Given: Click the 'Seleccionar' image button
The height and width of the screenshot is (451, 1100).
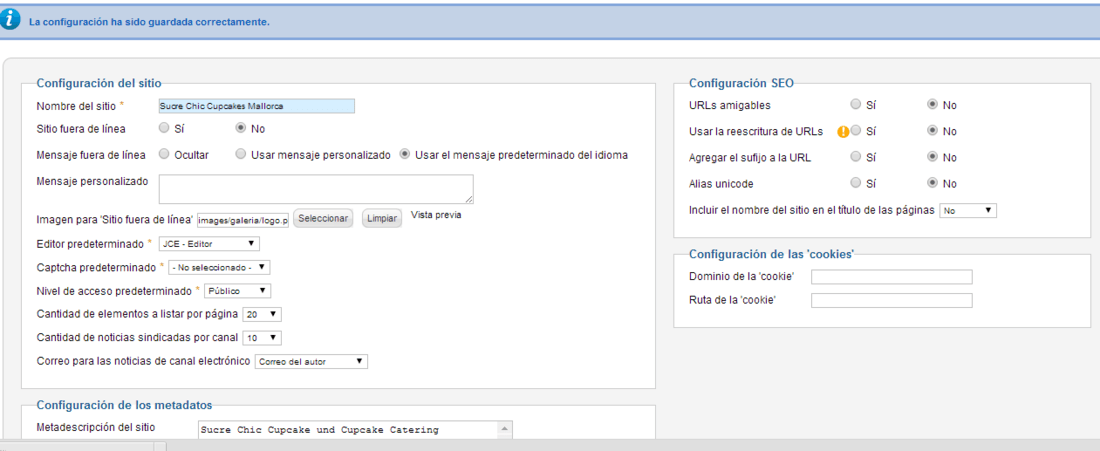Looking at the screenshot, I should point(323,218).
